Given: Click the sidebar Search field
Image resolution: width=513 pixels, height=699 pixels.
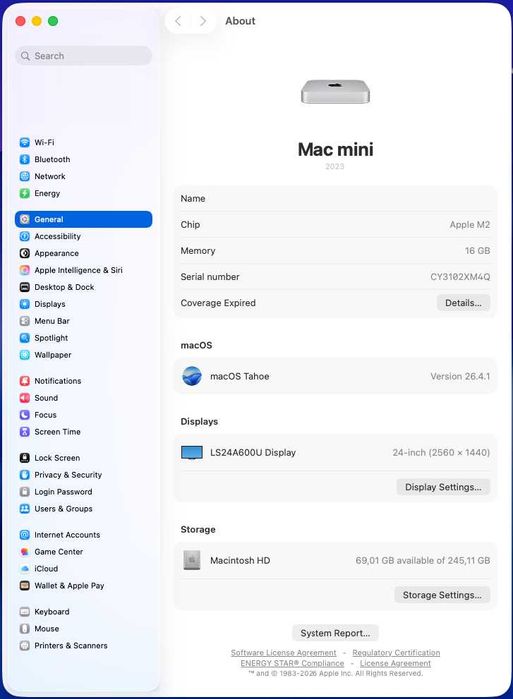Looking at the screenshot, I should [x=84, y=56].
